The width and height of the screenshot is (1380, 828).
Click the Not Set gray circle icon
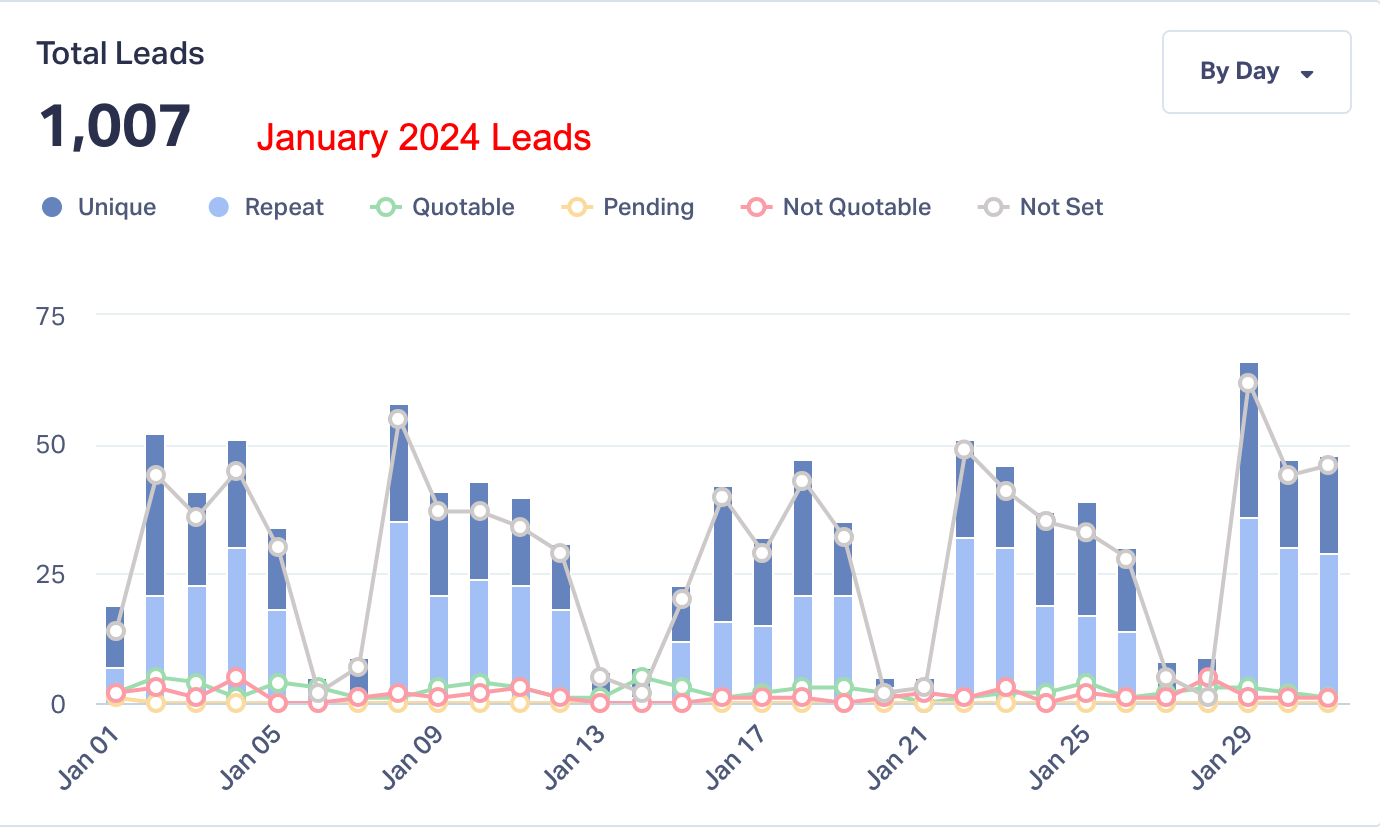993,207
